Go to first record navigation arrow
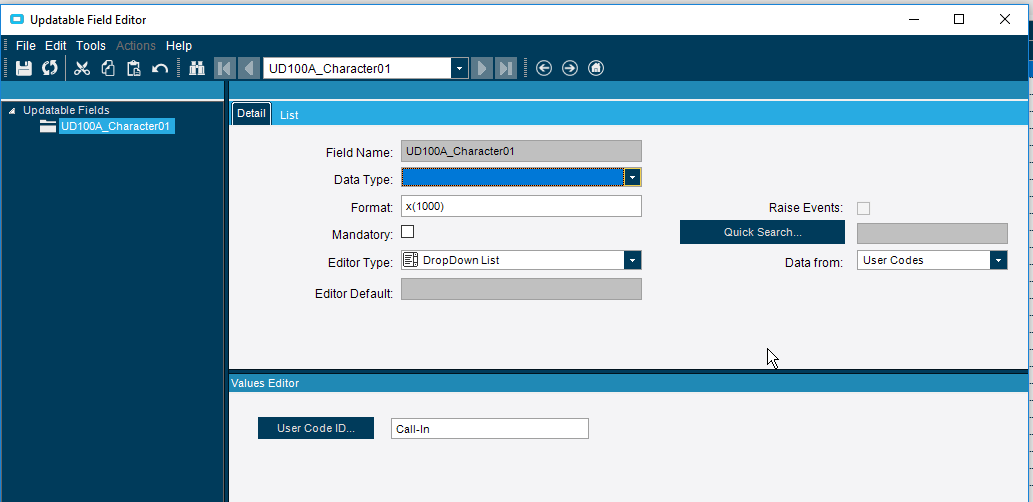 [225, 68]
